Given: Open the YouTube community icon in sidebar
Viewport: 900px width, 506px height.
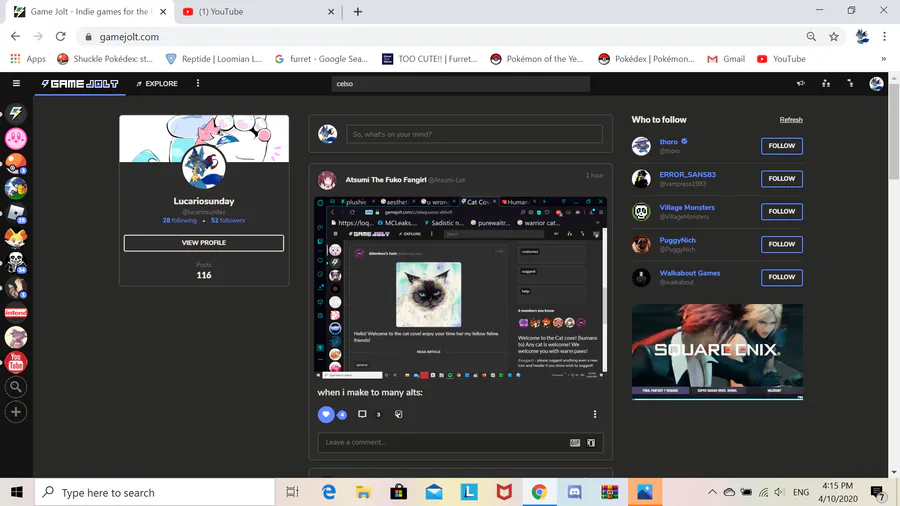Looking at the screenshot, I should click(16, 362).
